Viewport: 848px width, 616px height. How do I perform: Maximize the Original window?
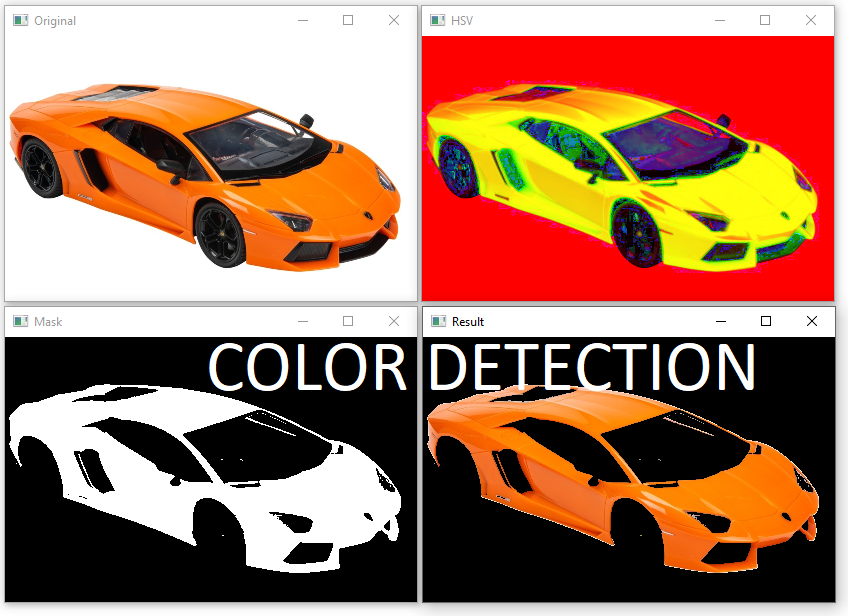[348, 20]
